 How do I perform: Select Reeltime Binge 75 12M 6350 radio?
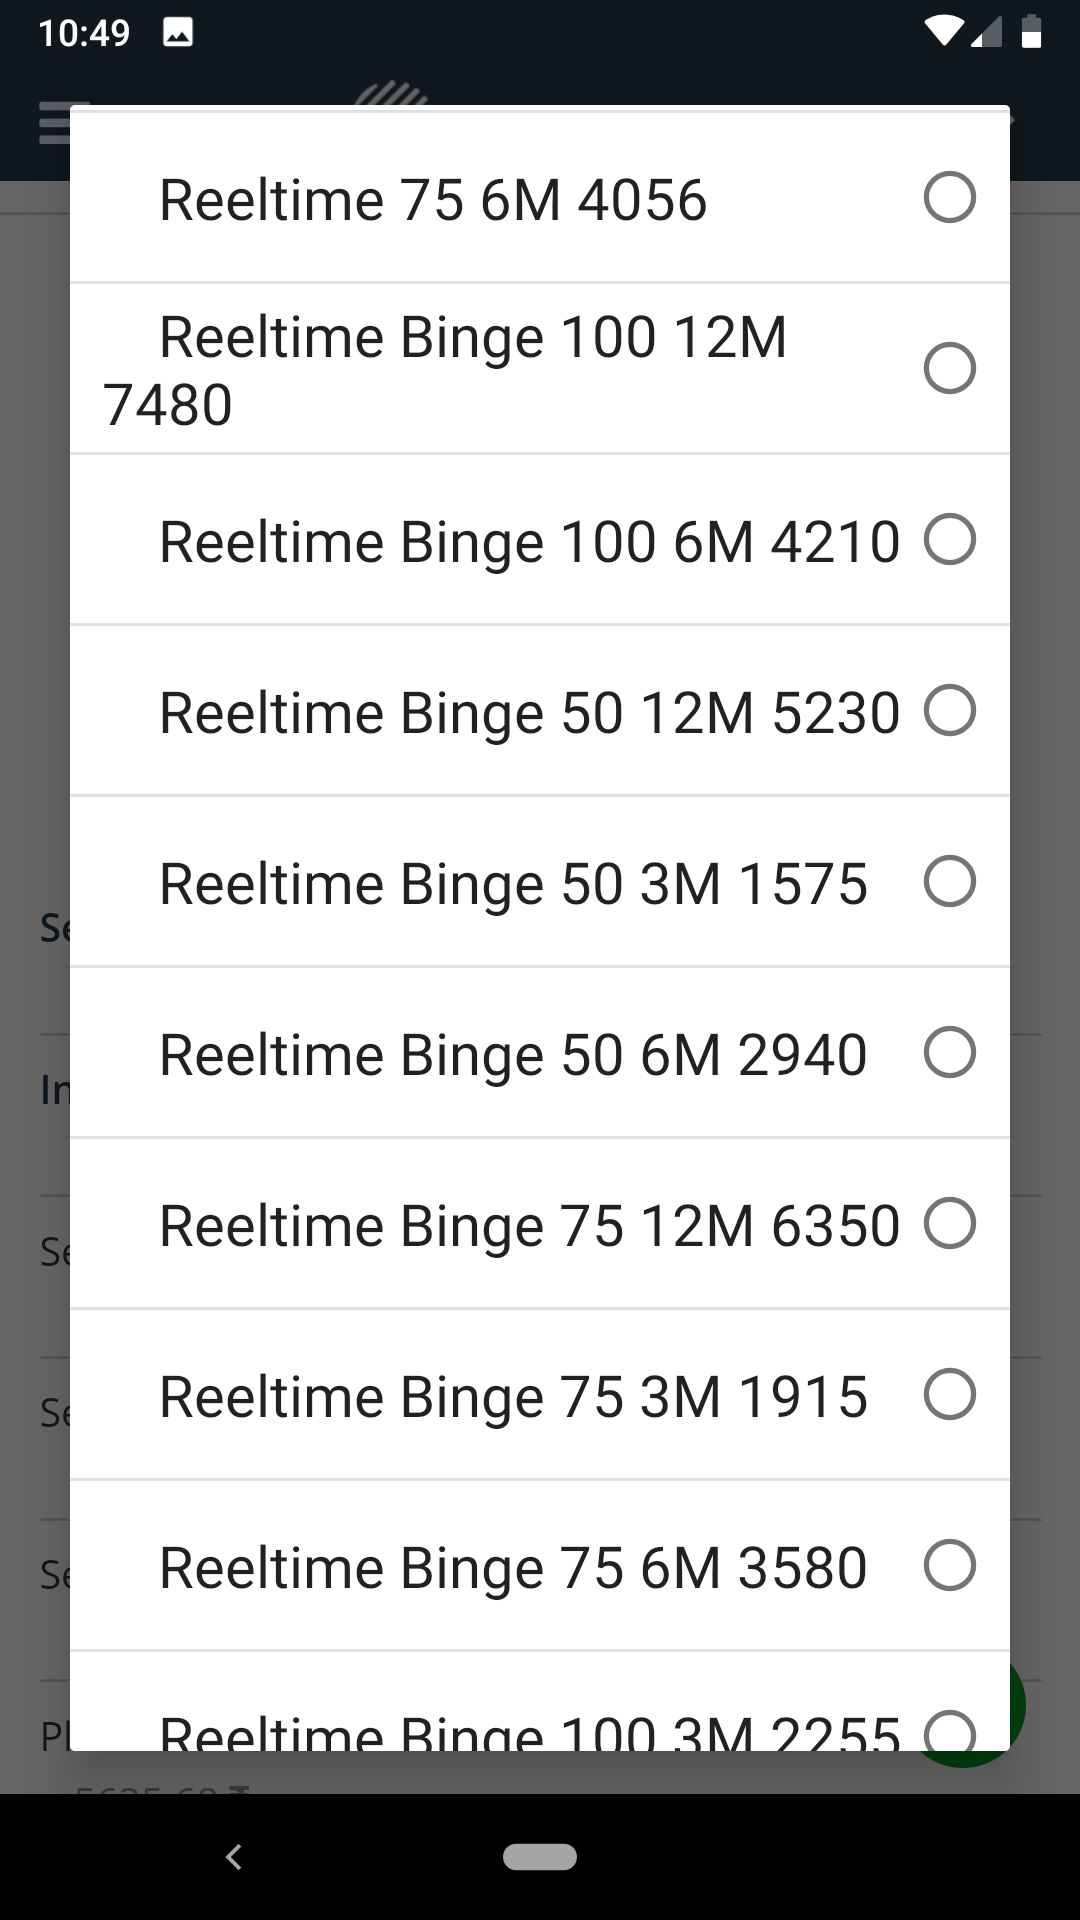coord(949,1223)
